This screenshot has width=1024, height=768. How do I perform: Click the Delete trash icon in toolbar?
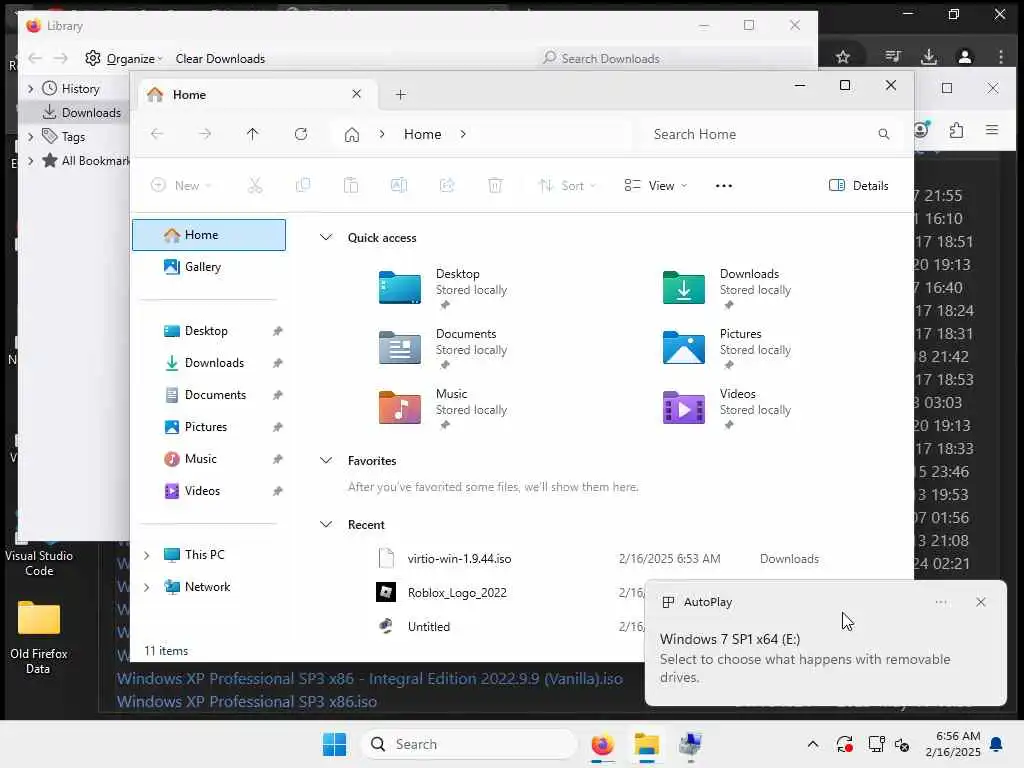[495, 185]
